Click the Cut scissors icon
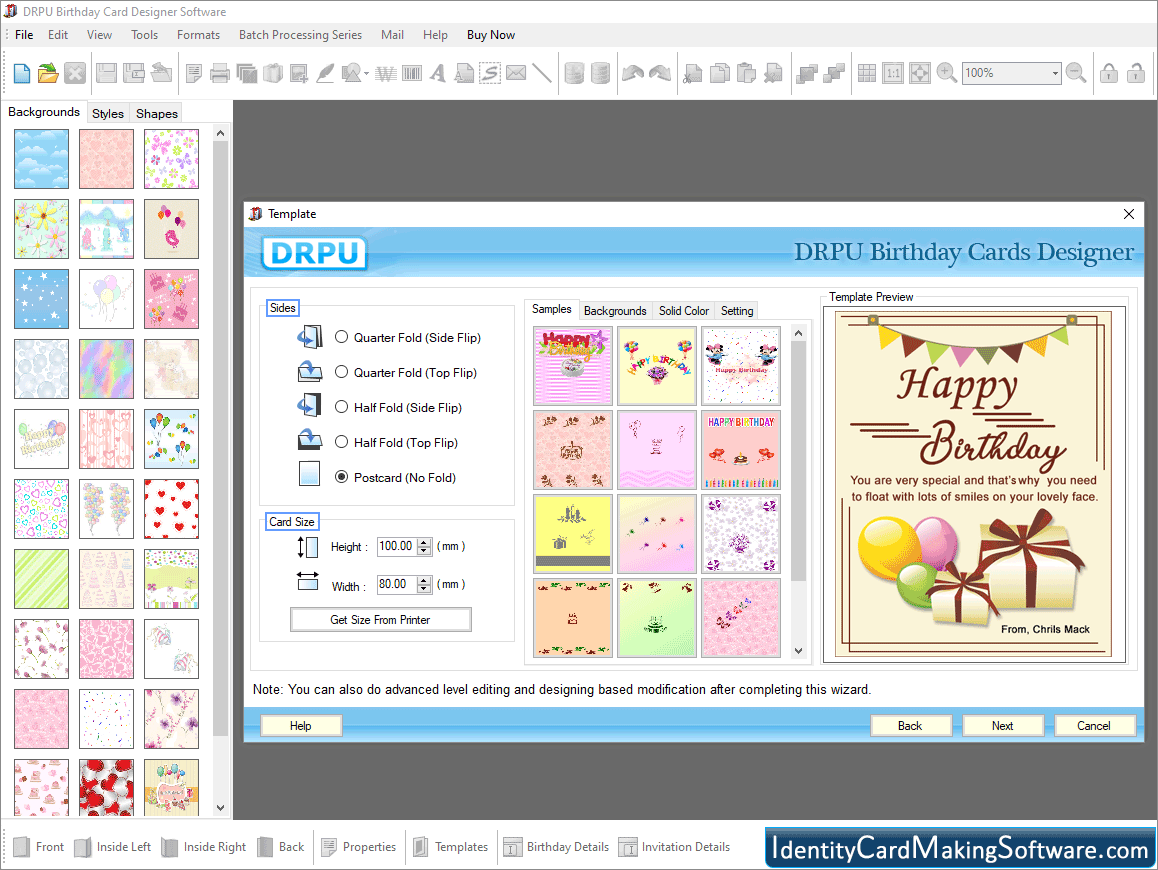The height and width of the screenshot is (870, 1158). coord(693,73)
